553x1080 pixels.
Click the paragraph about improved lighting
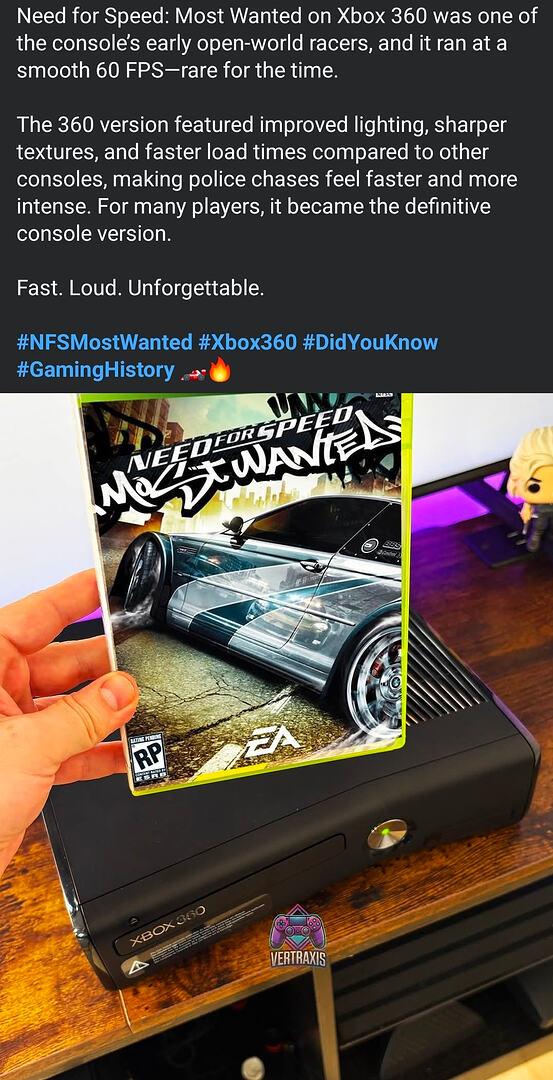pos(267,179)
